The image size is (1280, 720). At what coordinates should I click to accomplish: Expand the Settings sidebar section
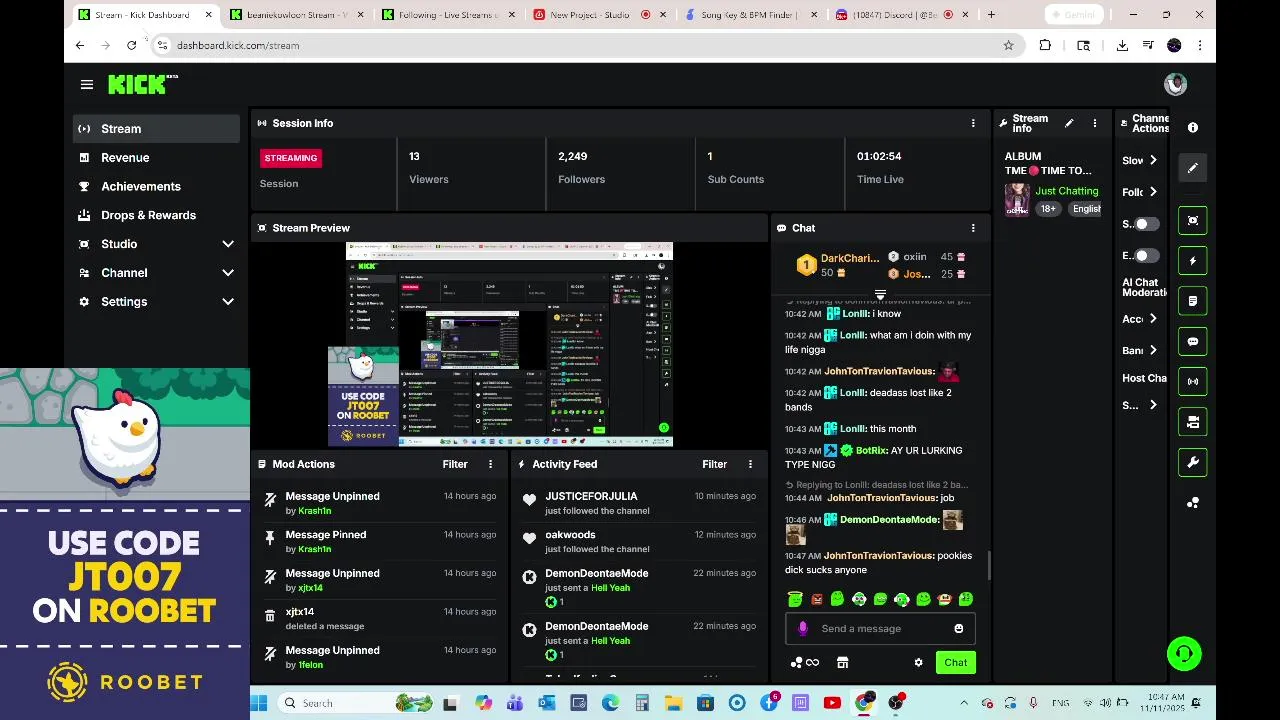(x=228, y=302)
